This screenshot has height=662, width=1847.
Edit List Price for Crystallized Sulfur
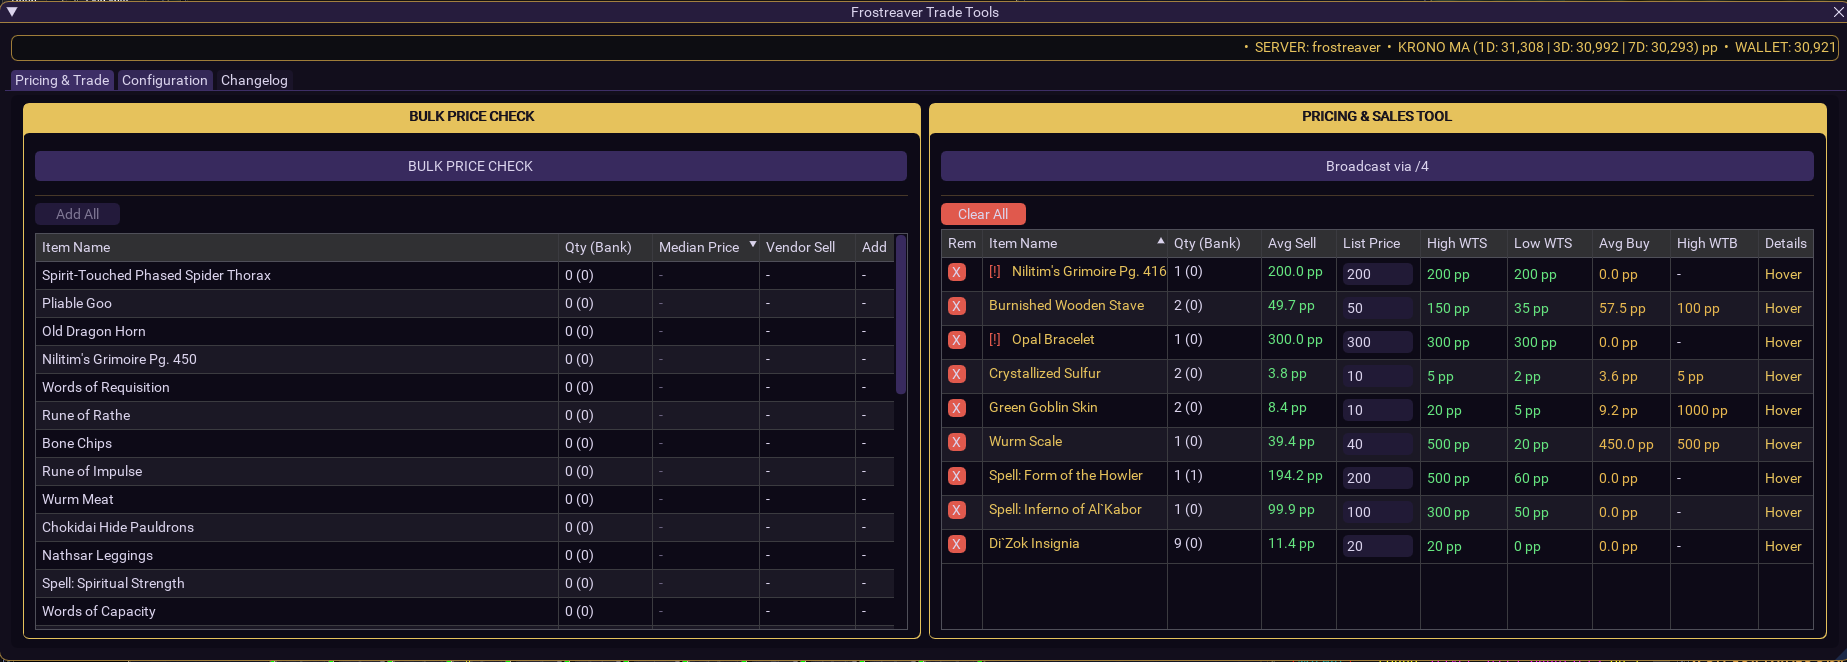point(1377,376)
